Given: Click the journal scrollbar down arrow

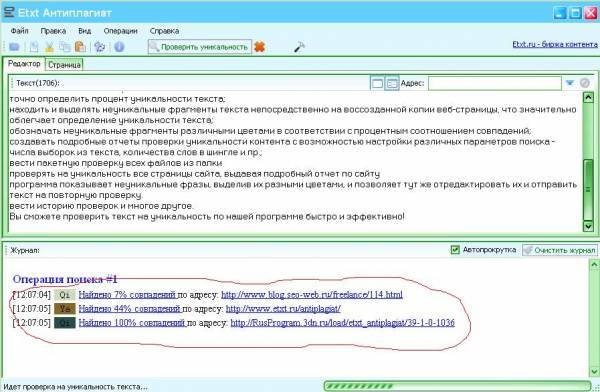Looking at the screenshot, I should (594, 371).
